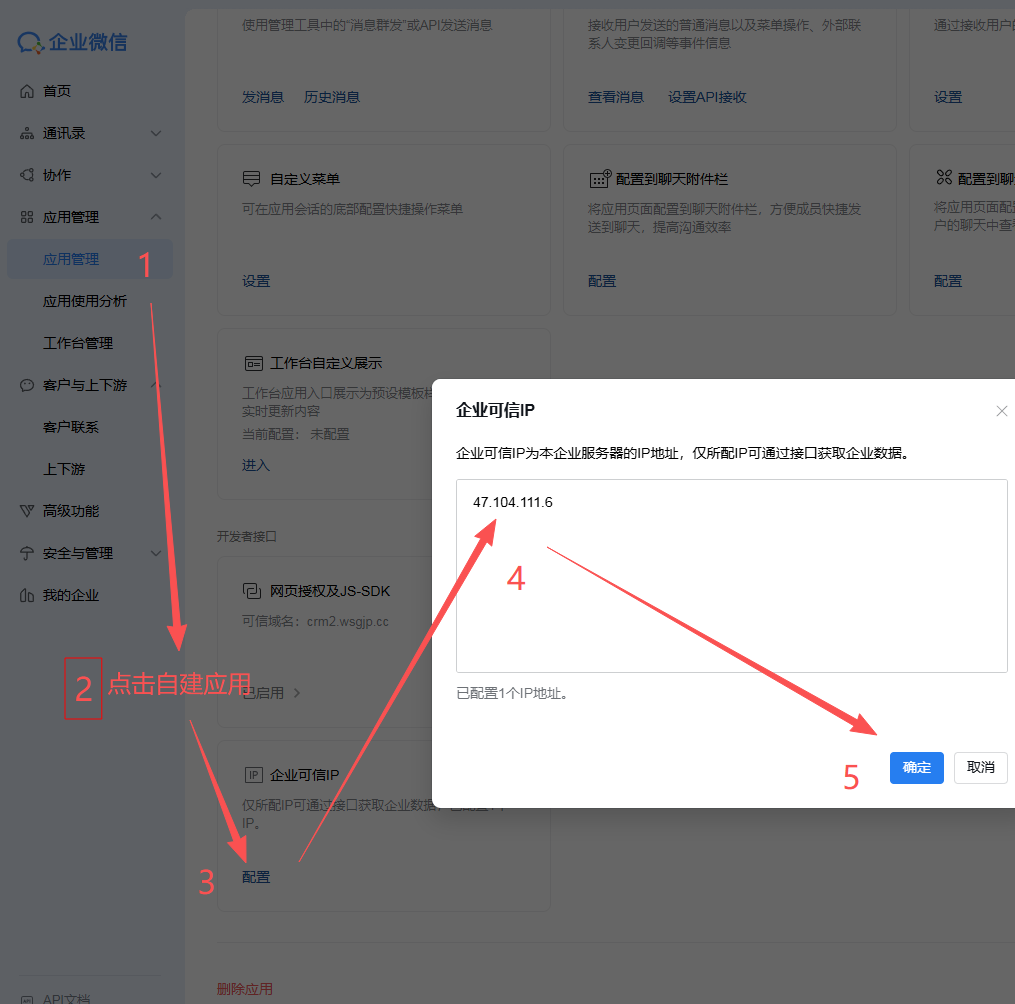Close the 企业可信IP dialog

(1001, 411)
